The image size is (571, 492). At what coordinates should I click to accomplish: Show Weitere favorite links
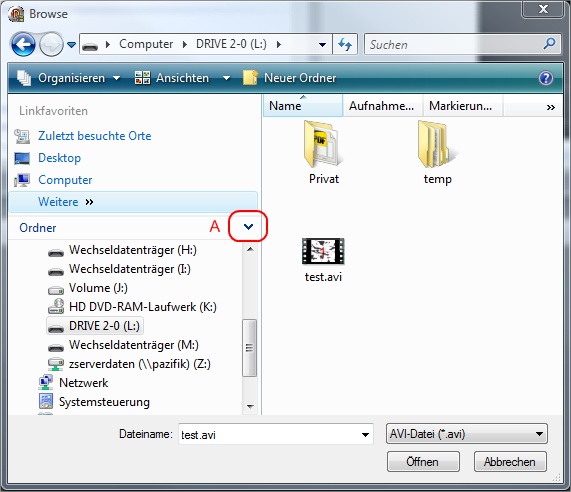click(x=133, y=202)
